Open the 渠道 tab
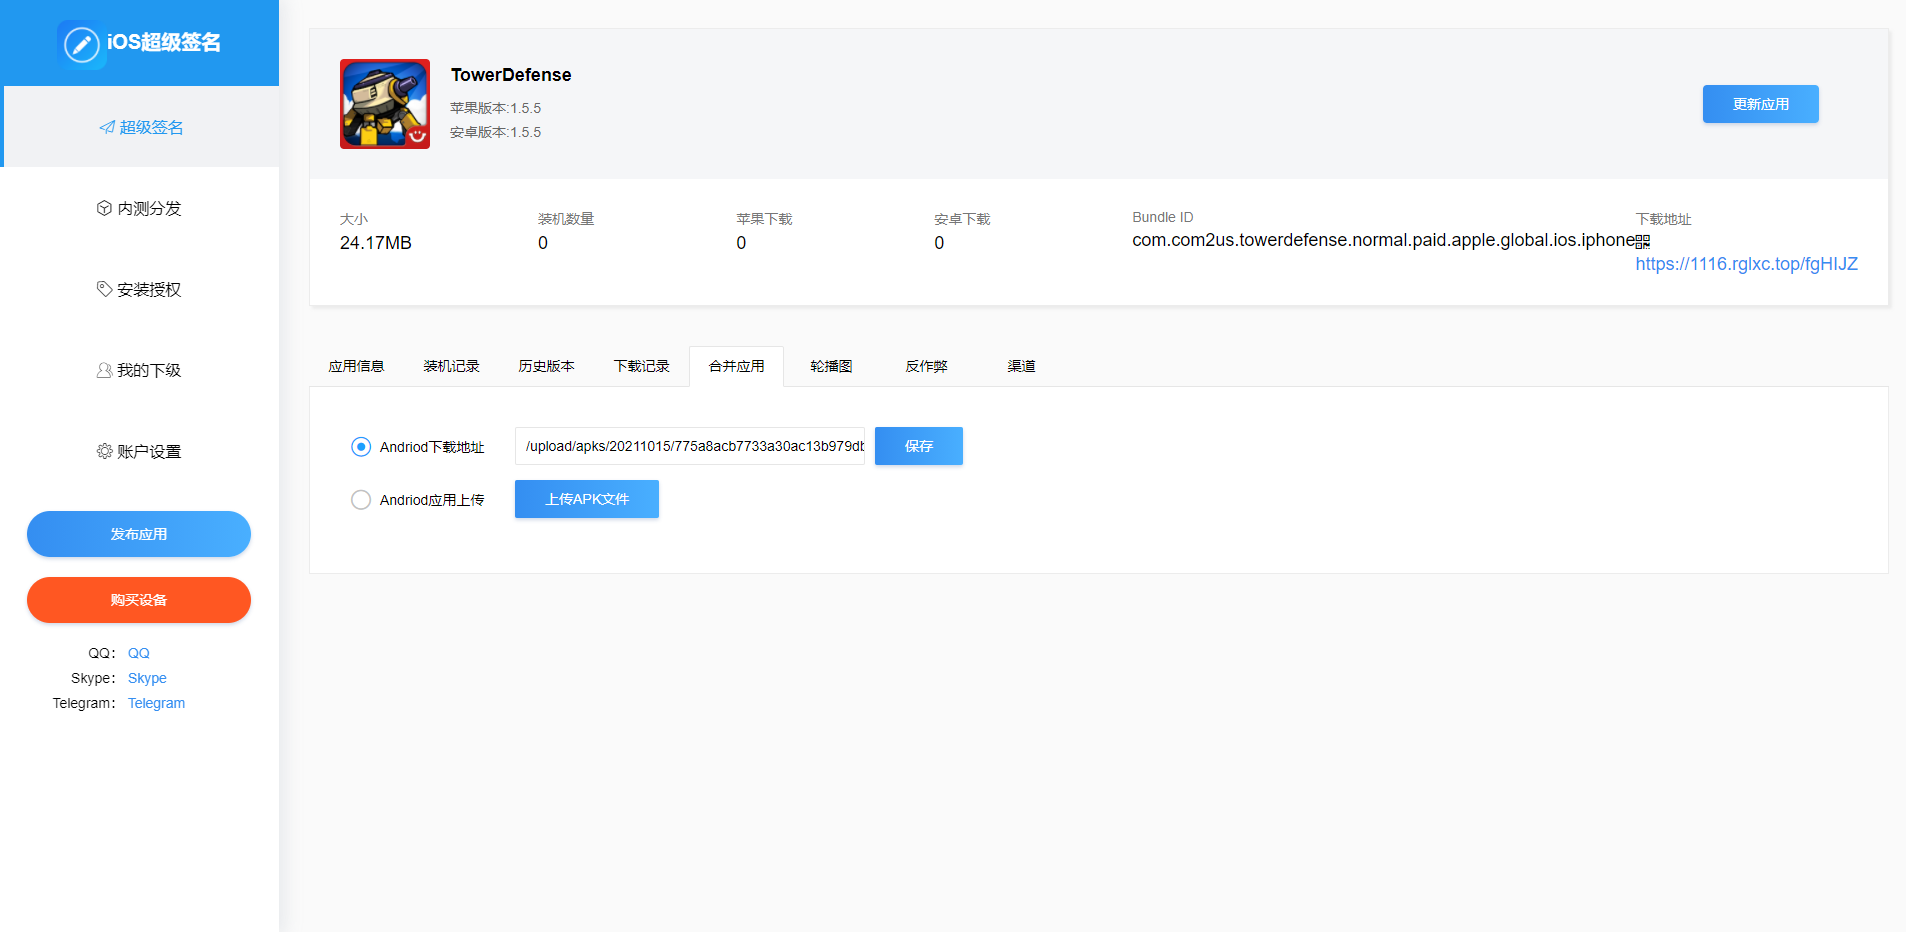 click(1022, 366)
